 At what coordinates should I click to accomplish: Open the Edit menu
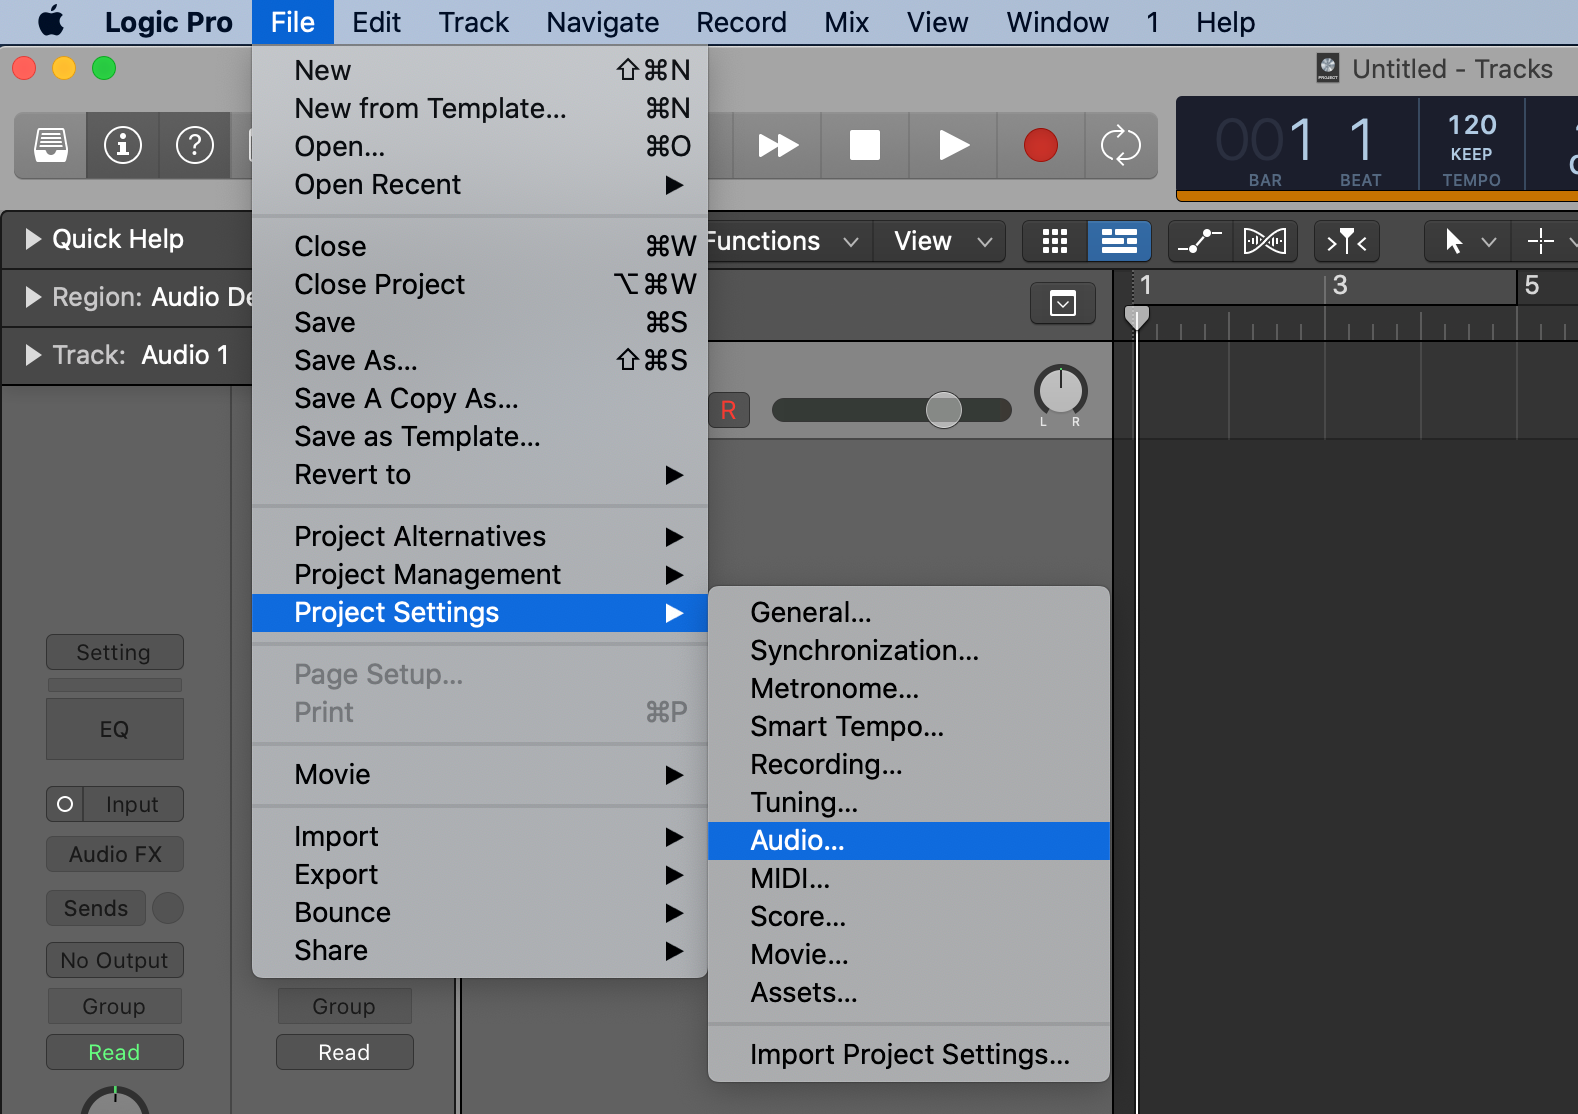376,22
